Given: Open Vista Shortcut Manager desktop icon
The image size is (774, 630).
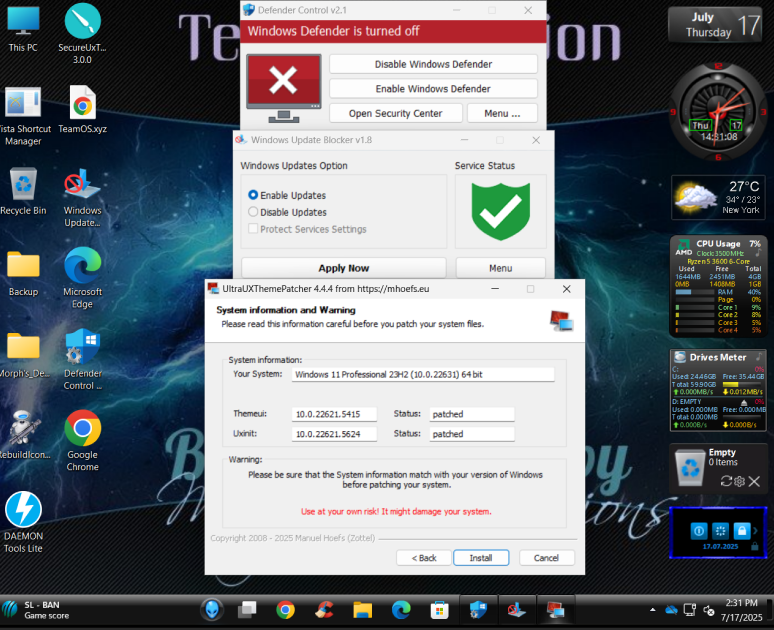Looking at the screenshot, I should tap(23, 117).
